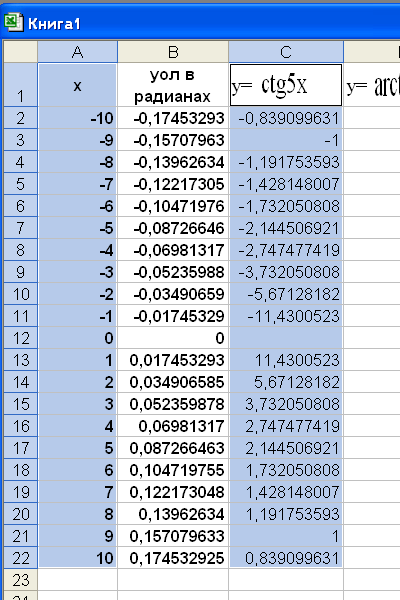Select row 2 header

(21, 118)
